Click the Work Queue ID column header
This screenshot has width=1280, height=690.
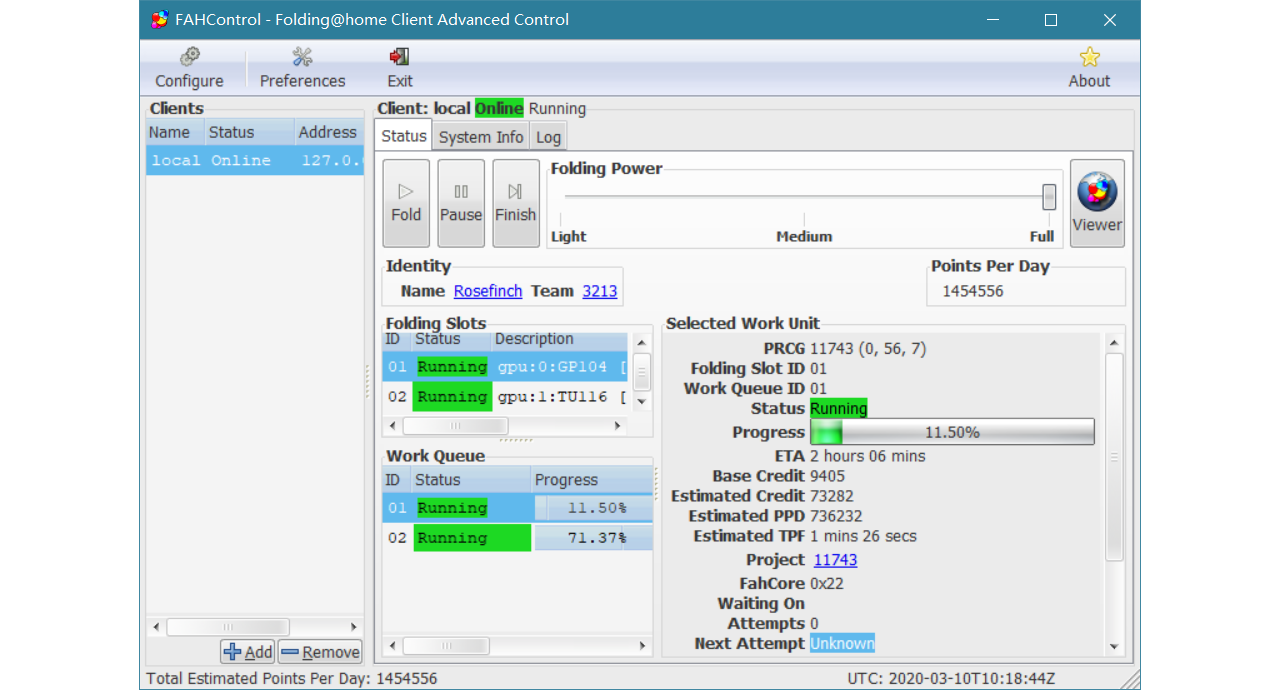(x=395, y=480)
